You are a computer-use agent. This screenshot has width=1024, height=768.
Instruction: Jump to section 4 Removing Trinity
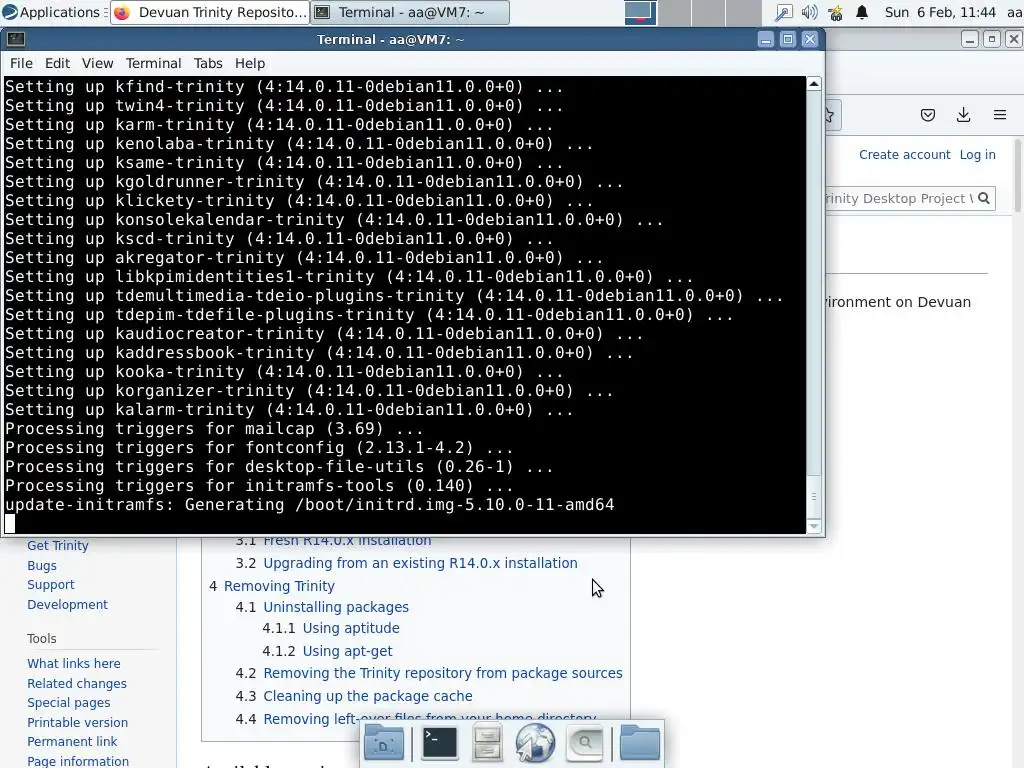279,586
